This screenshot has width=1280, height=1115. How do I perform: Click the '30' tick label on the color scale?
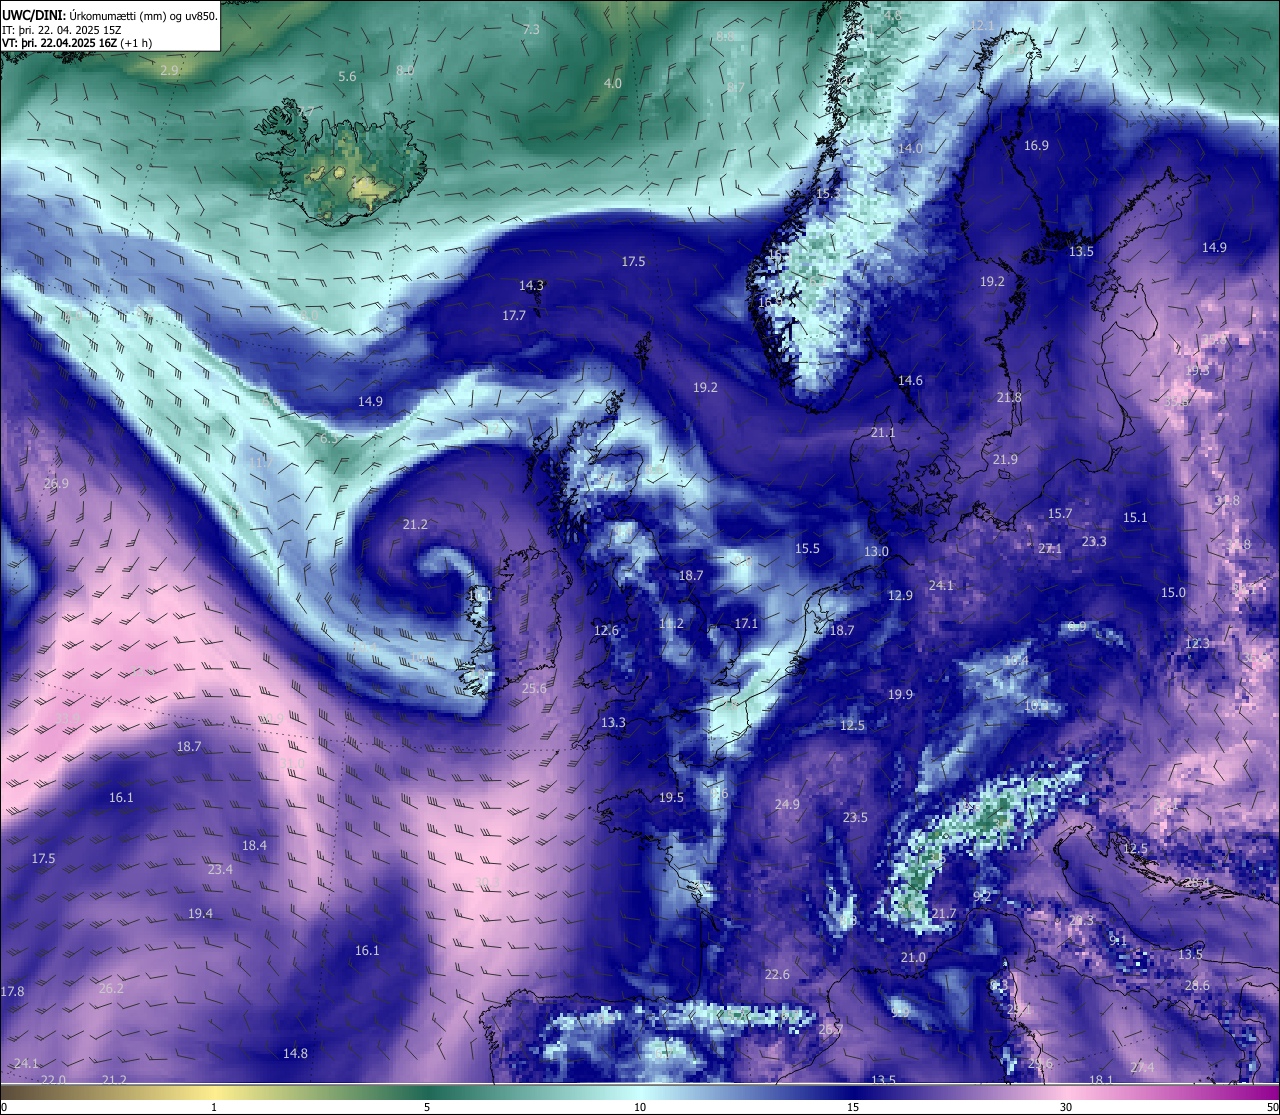click(1066, 1107)
